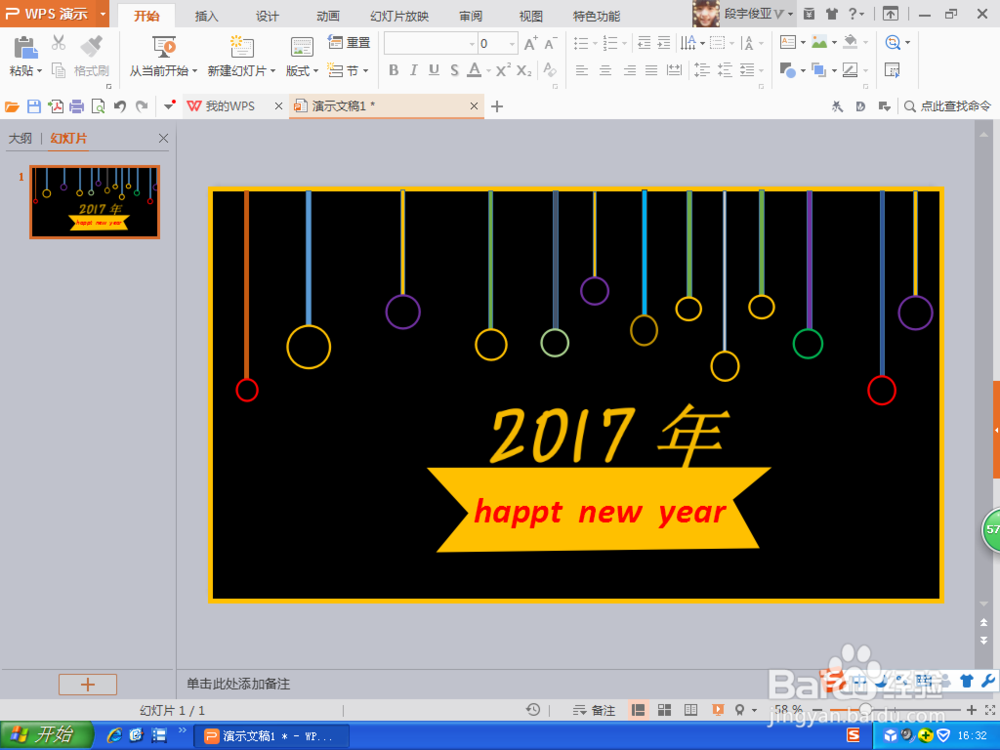This screenshot has height=750, width=1000.
Task: Select slide 1 thumbnail in the panel
Action: 94,201
